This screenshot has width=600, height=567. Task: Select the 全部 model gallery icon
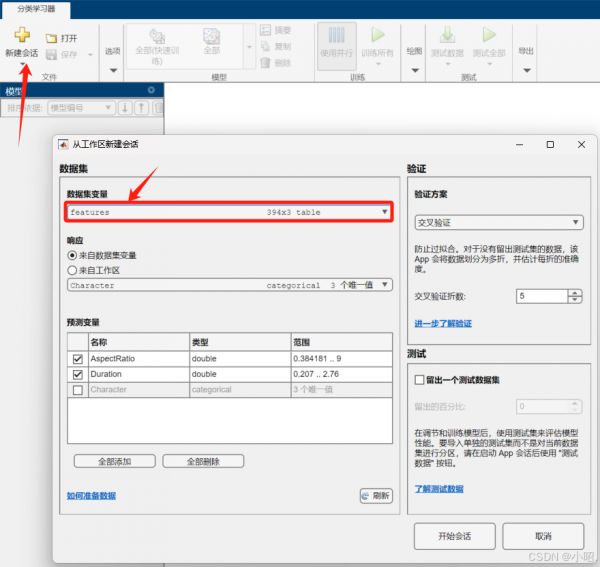[211, 36]
